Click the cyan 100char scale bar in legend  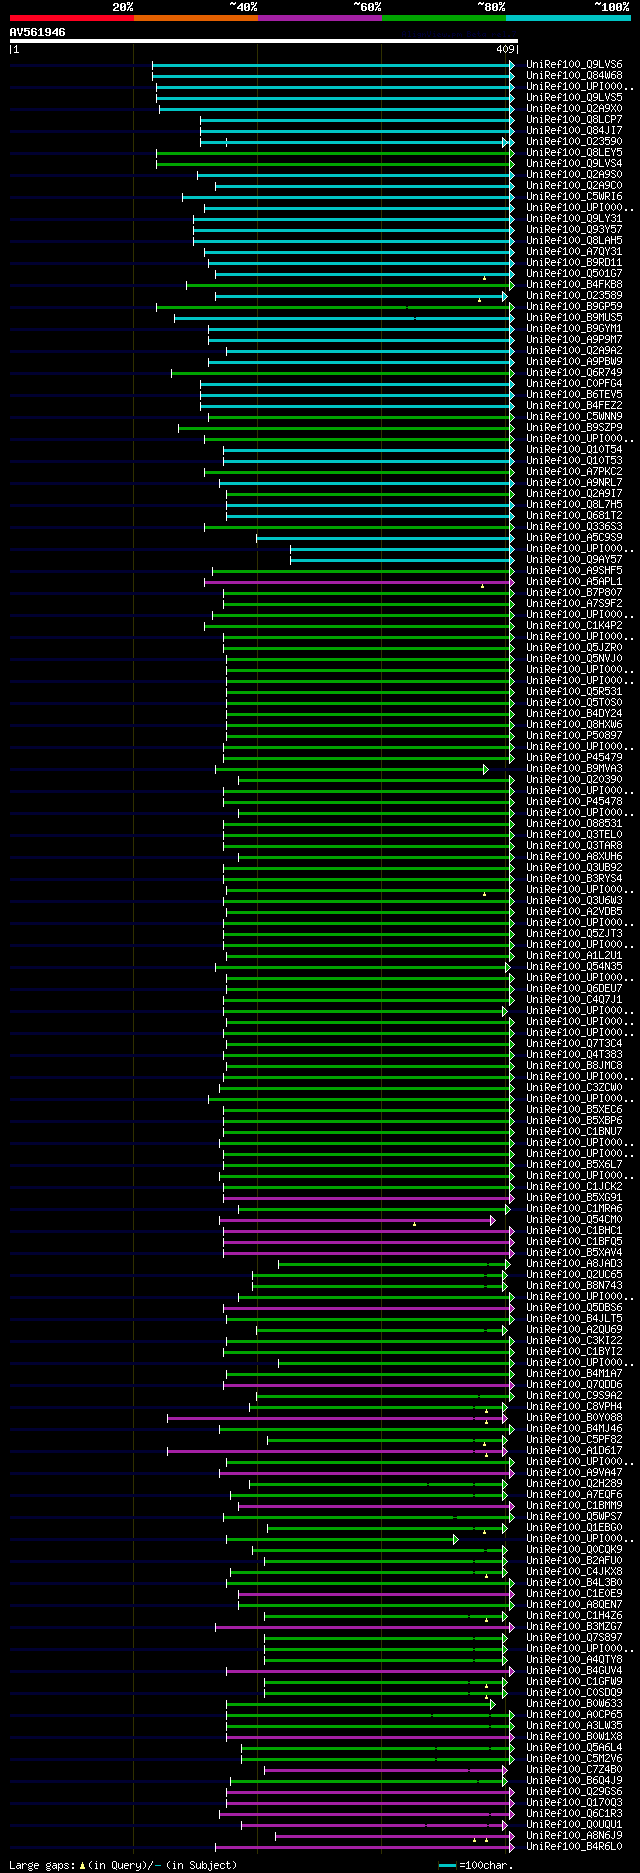click(x=447, y=1865)
